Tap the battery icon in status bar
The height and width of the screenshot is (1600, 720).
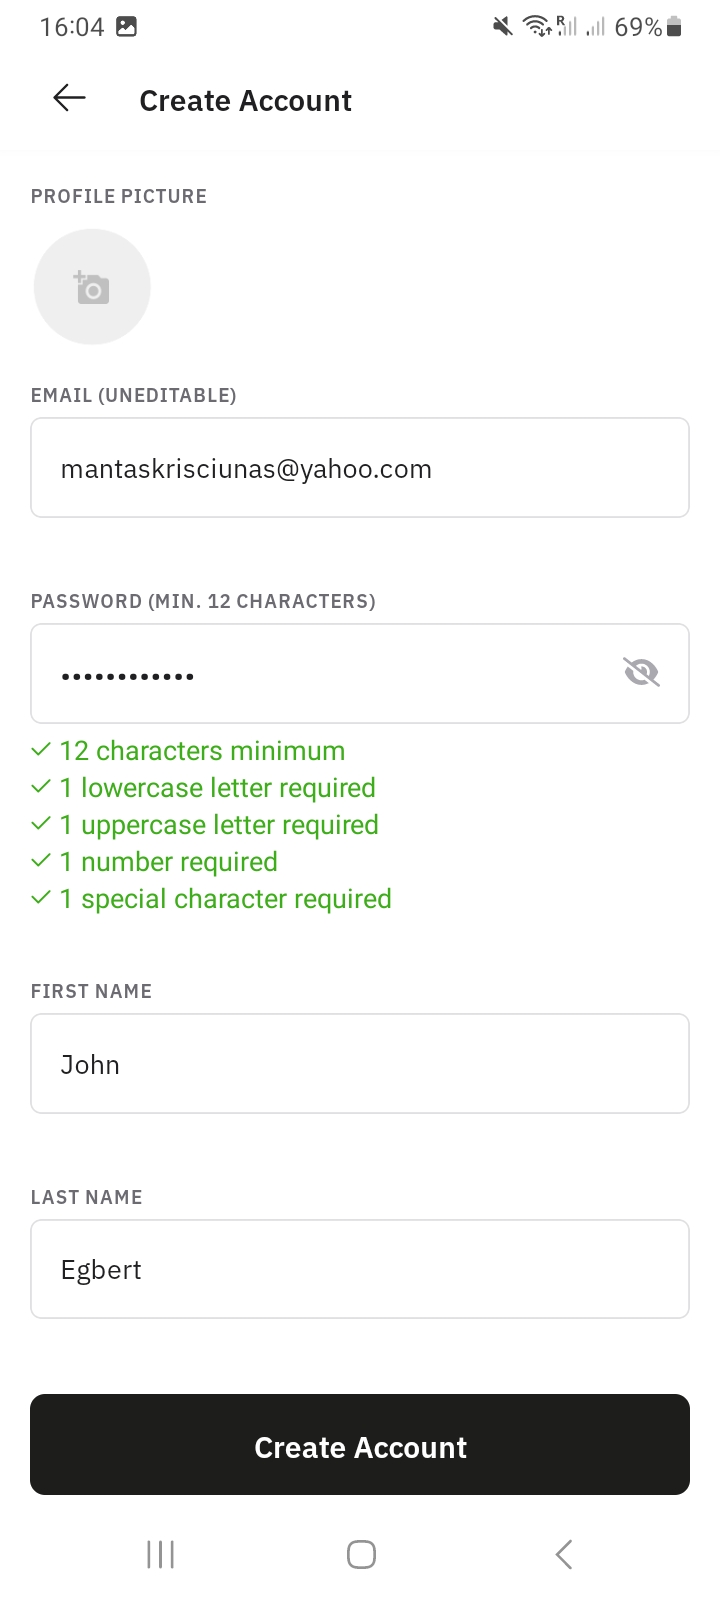(x=675, y=27)
